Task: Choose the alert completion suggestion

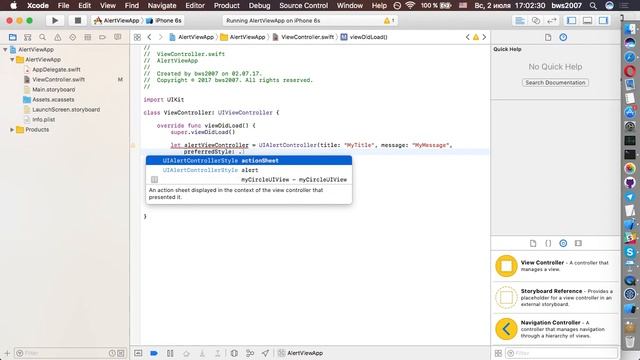Action: click(x=249, y=170)
